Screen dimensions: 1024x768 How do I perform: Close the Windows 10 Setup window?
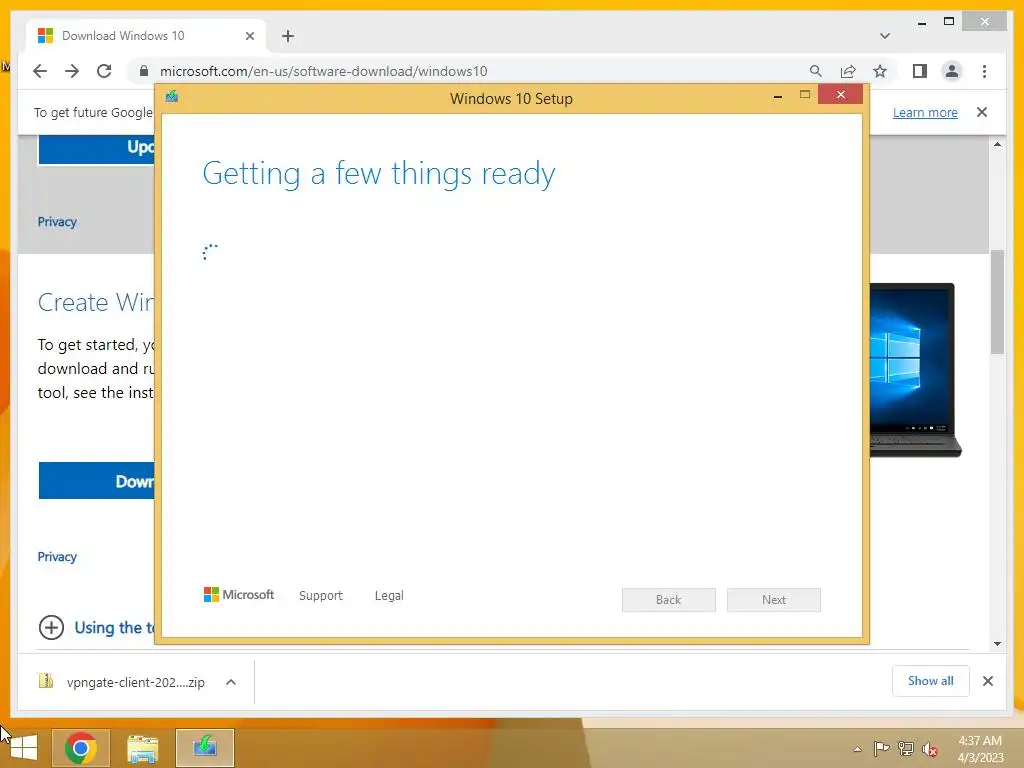click(x=840, y=95)
